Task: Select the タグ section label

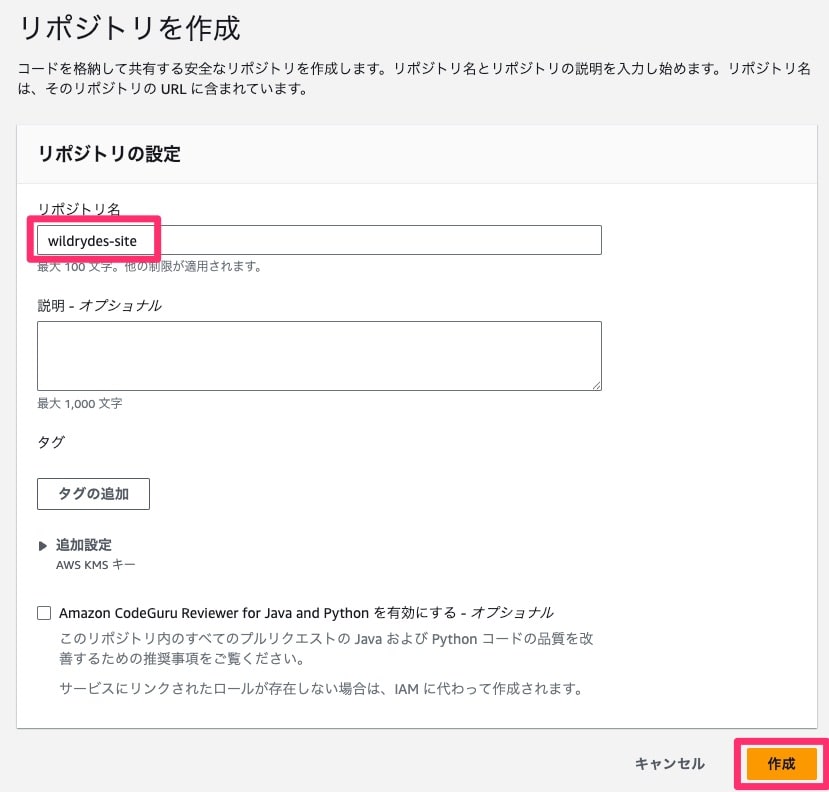Action: [51, 441]
